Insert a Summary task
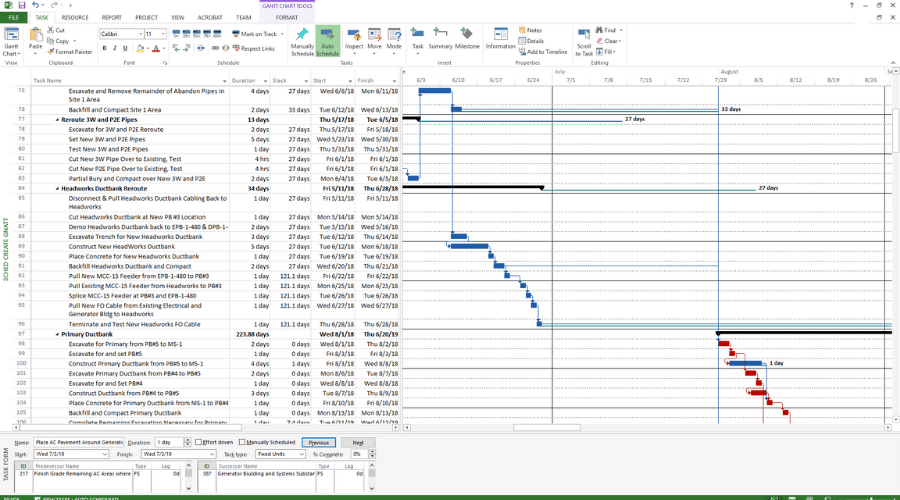Viewport: 900px width, 500px height. point(440,38)
